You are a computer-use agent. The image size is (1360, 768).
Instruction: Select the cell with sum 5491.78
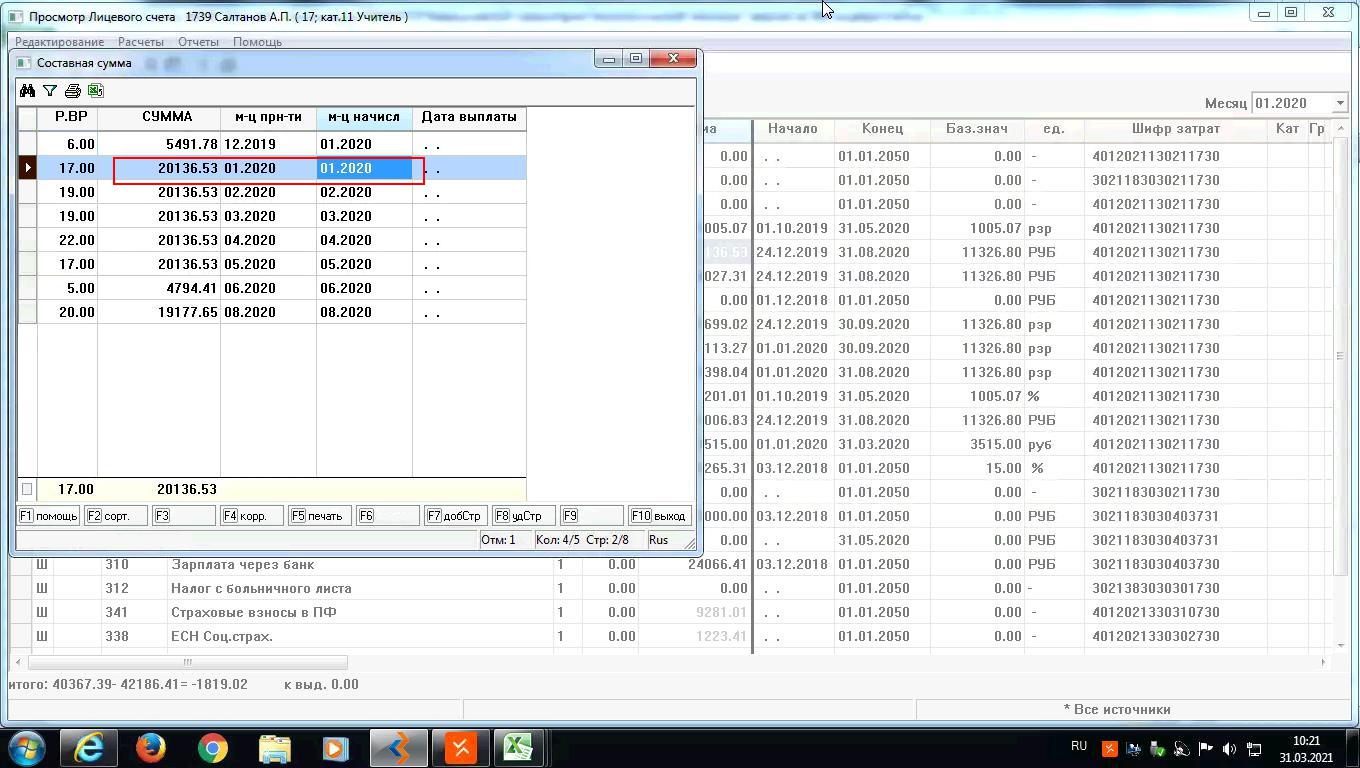point(159,144)
